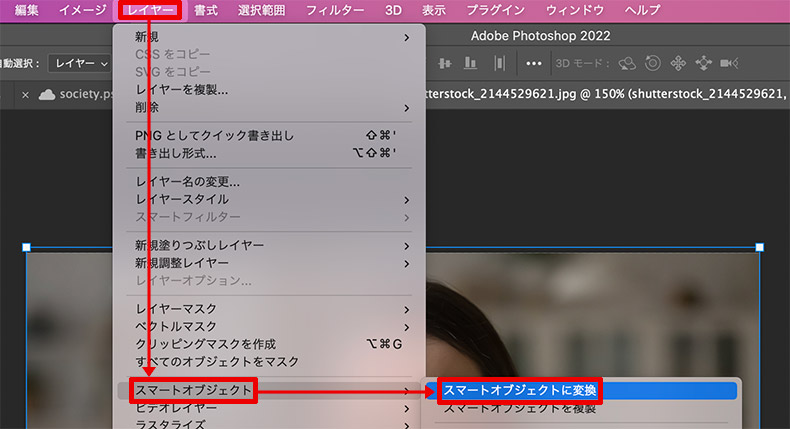Open the 自動選択 レイヤー dropdown
The height and width of the screenshot is (429, 790).
pos(81,64)
